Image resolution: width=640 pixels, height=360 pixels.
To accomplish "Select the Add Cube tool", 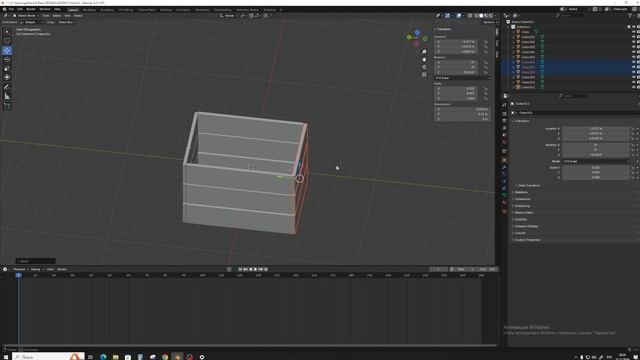I will click(x=7, y=106).
